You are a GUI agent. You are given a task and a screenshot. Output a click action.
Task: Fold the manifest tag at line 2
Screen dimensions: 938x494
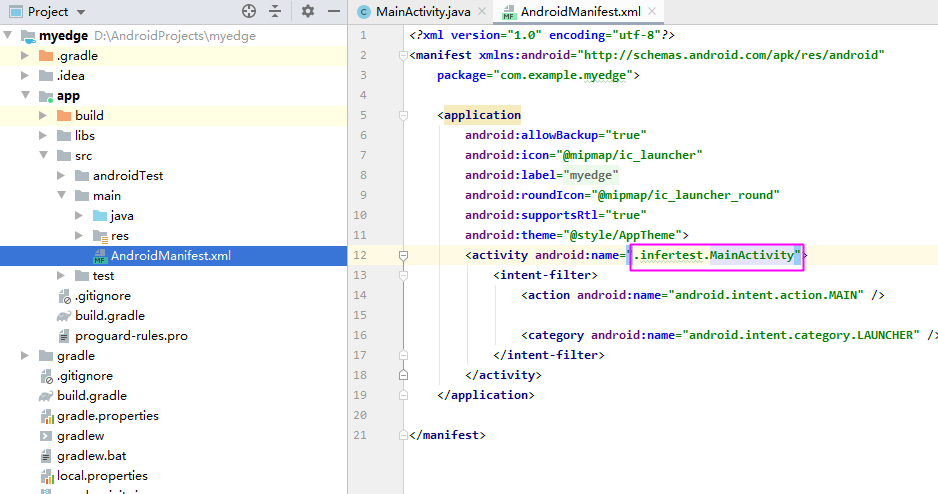(403, 56)
